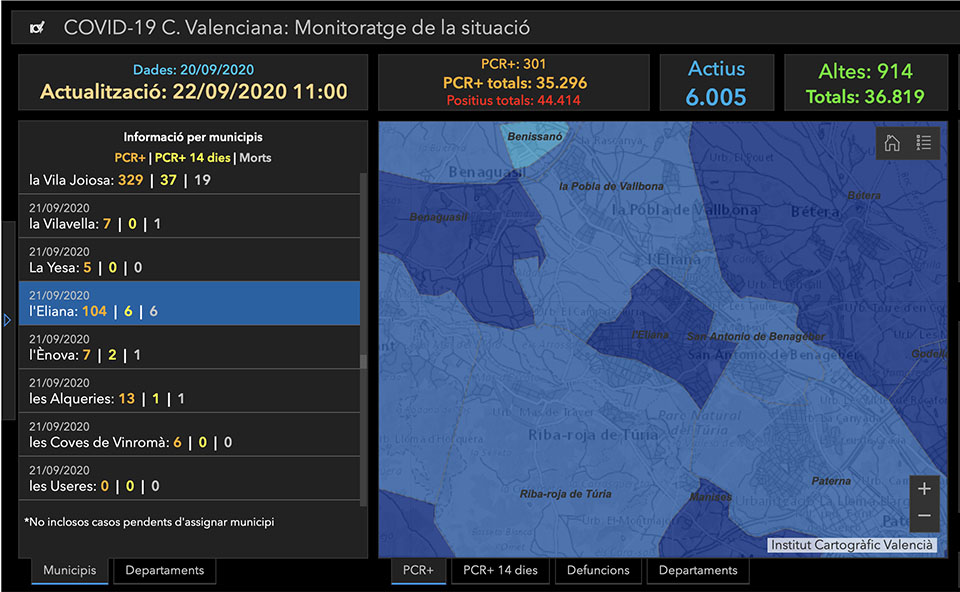Image resolution: width=960 pixels, height=592 pixels.
Task: Select les Coves de Vinromà entry
Action: pyautogui.click(x=190, y=435)
